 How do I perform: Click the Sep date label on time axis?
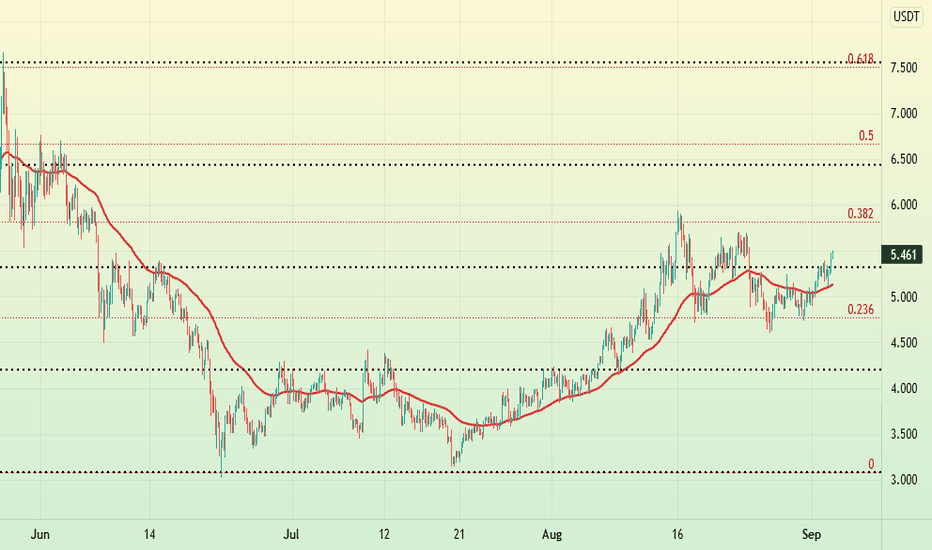811,535
